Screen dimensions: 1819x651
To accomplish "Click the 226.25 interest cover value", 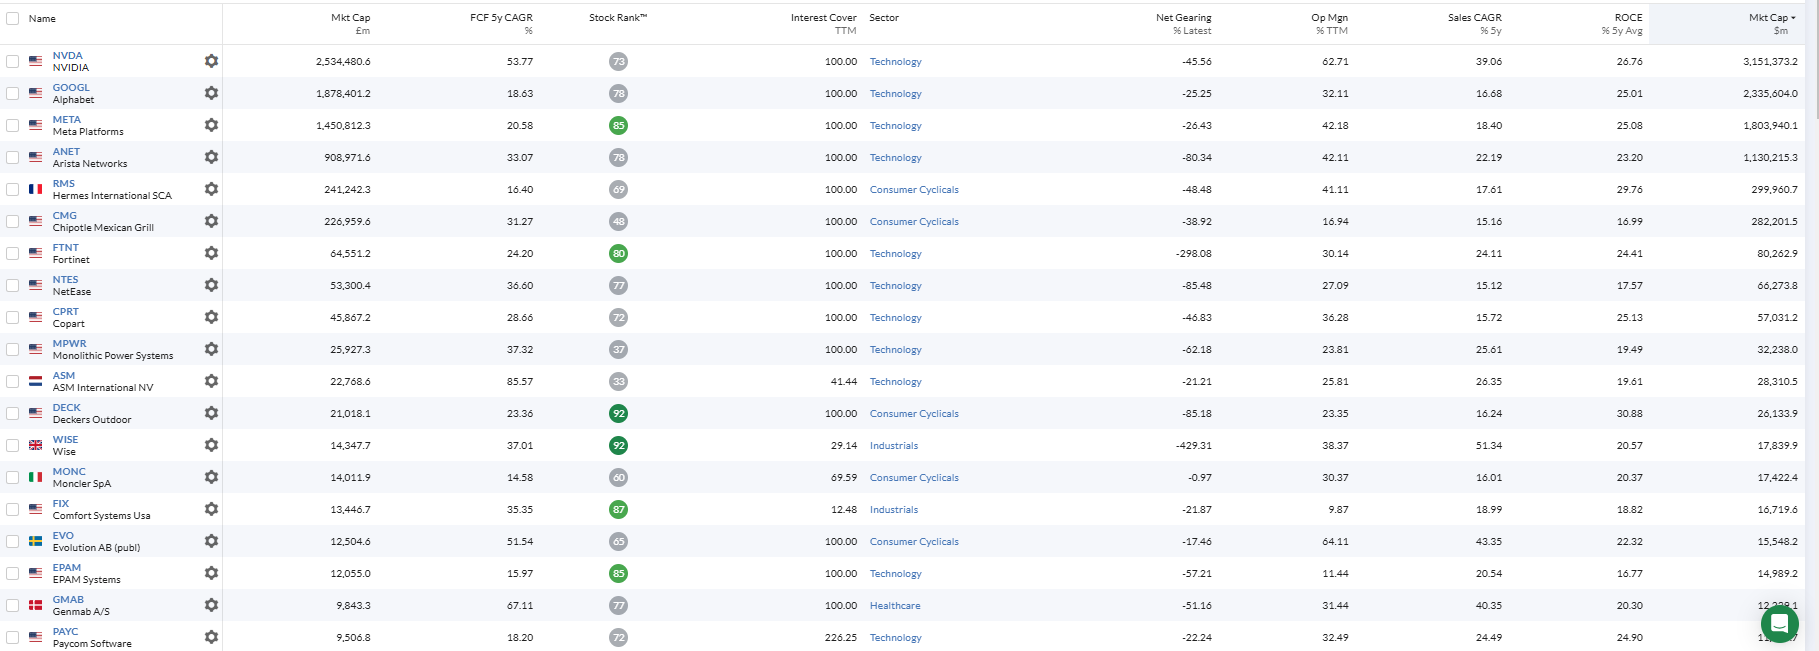I will (841, 638).
